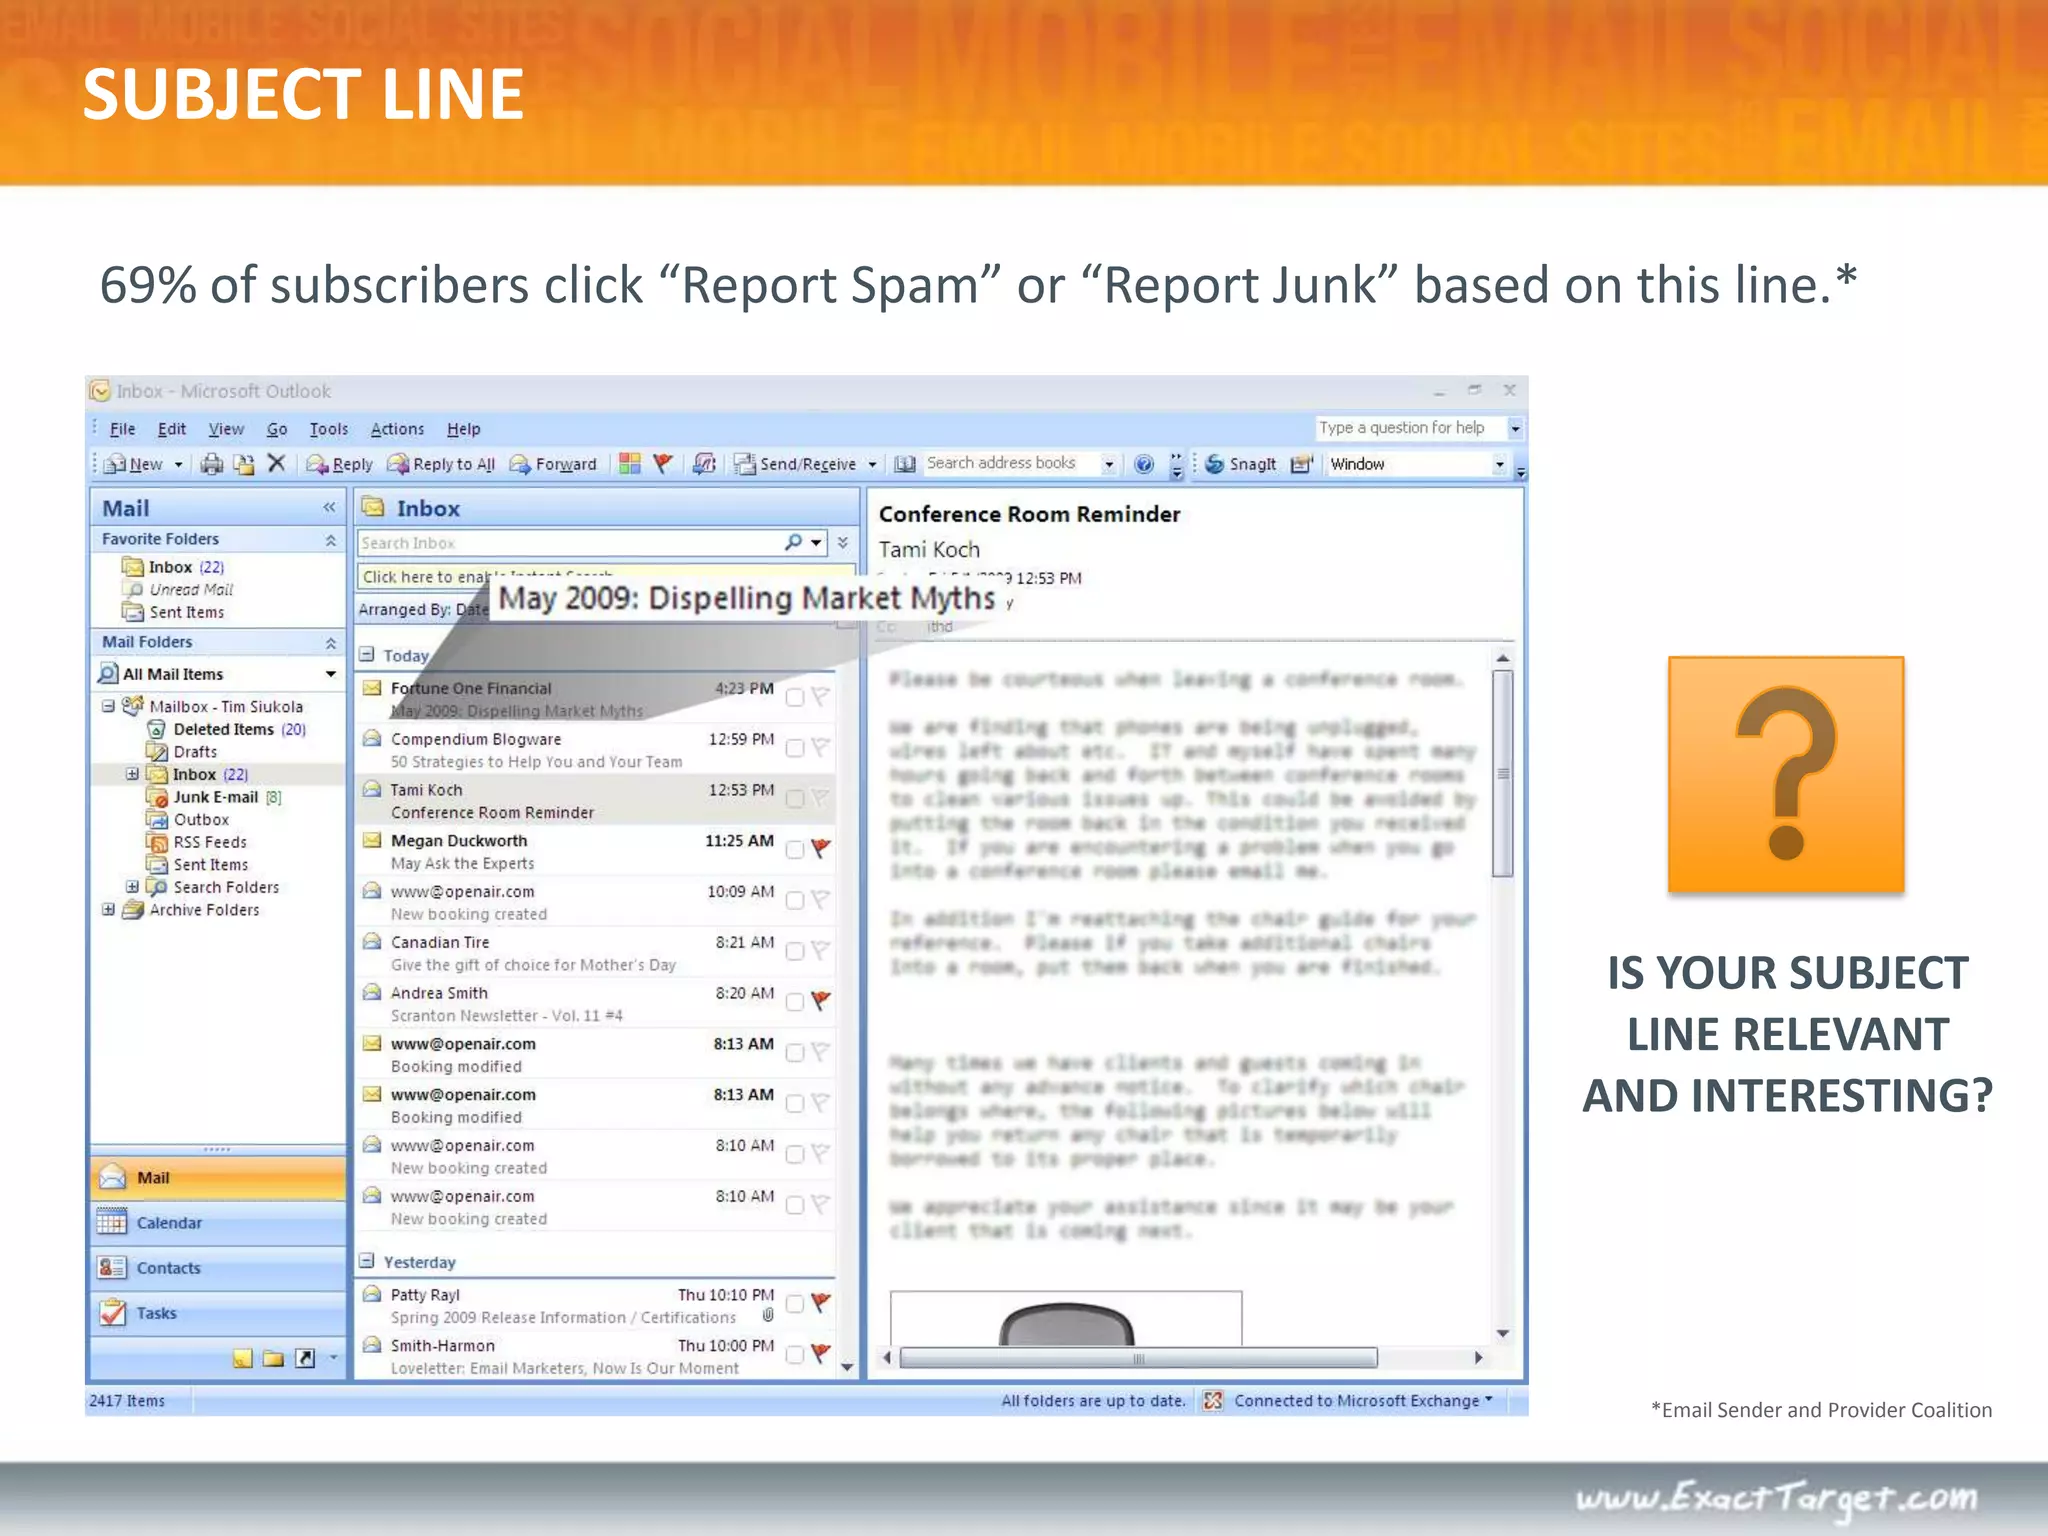This screenshot has height=1536, width=2048.
Task: Flag the Compendium Blogware message
Action: click(821, 746)
